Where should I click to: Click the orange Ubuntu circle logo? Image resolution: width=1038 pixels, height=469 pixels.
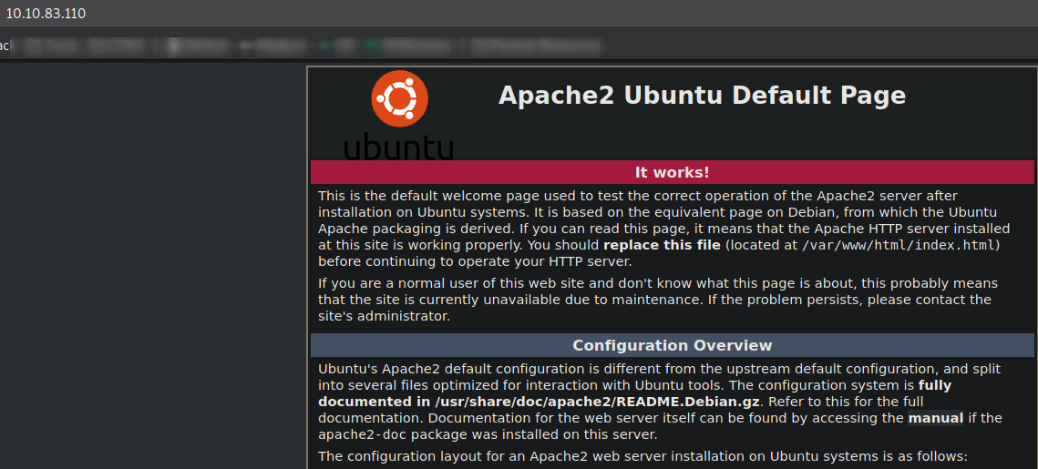399,99
